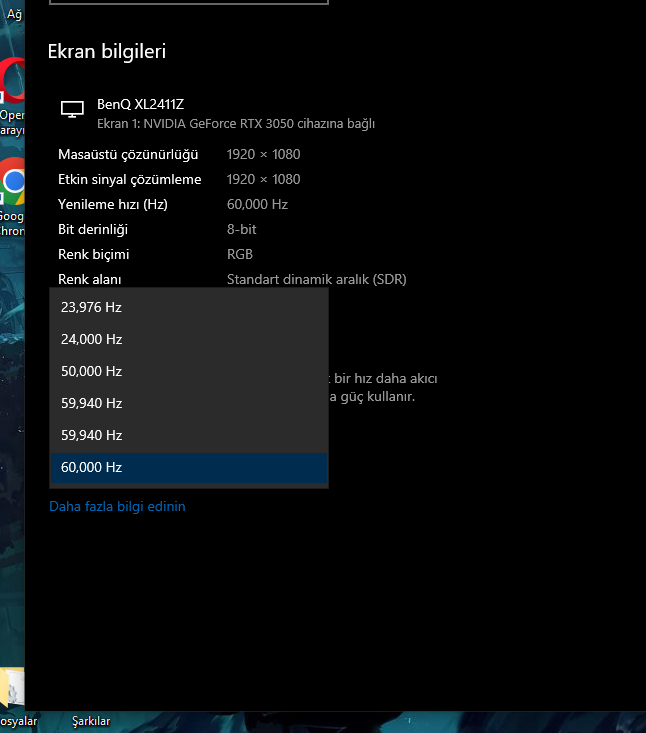The height and width of the screenshot is (733, 646).
Task: Click the 'Etkin sinyal çözümleme' label
Action: (129, 180)
